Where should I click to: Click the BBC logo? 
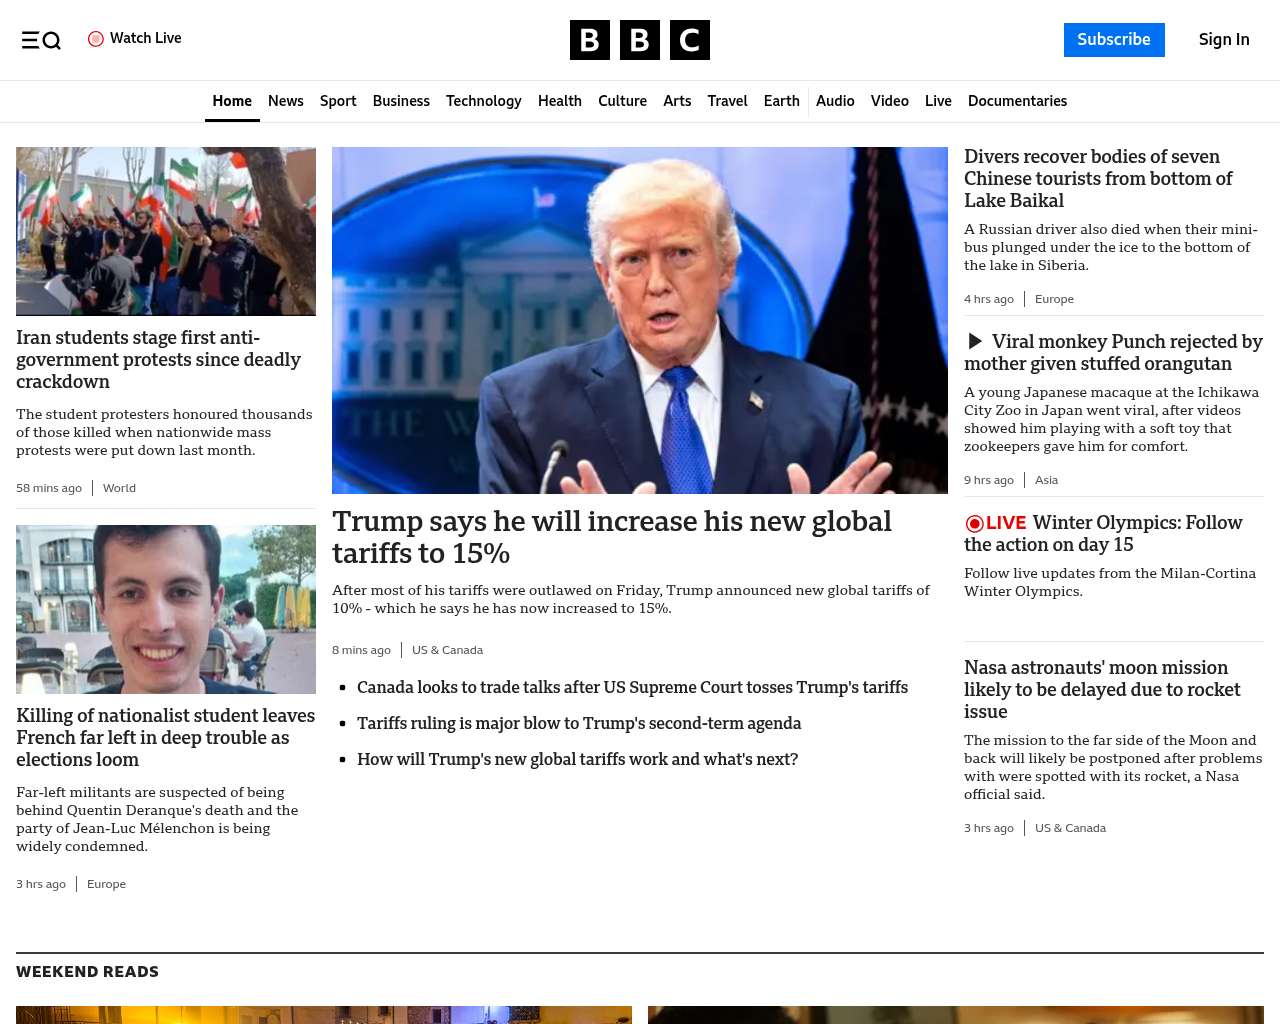coord(639,40)
